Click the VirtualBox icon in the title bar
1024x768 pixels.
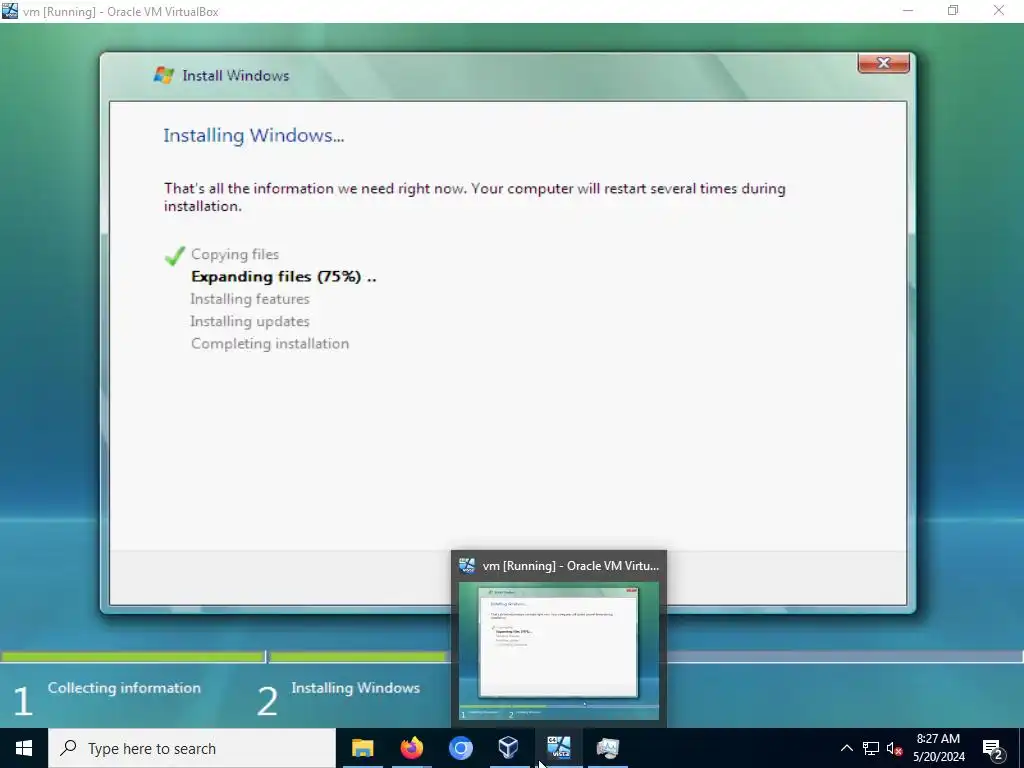(x=10, y=11)
